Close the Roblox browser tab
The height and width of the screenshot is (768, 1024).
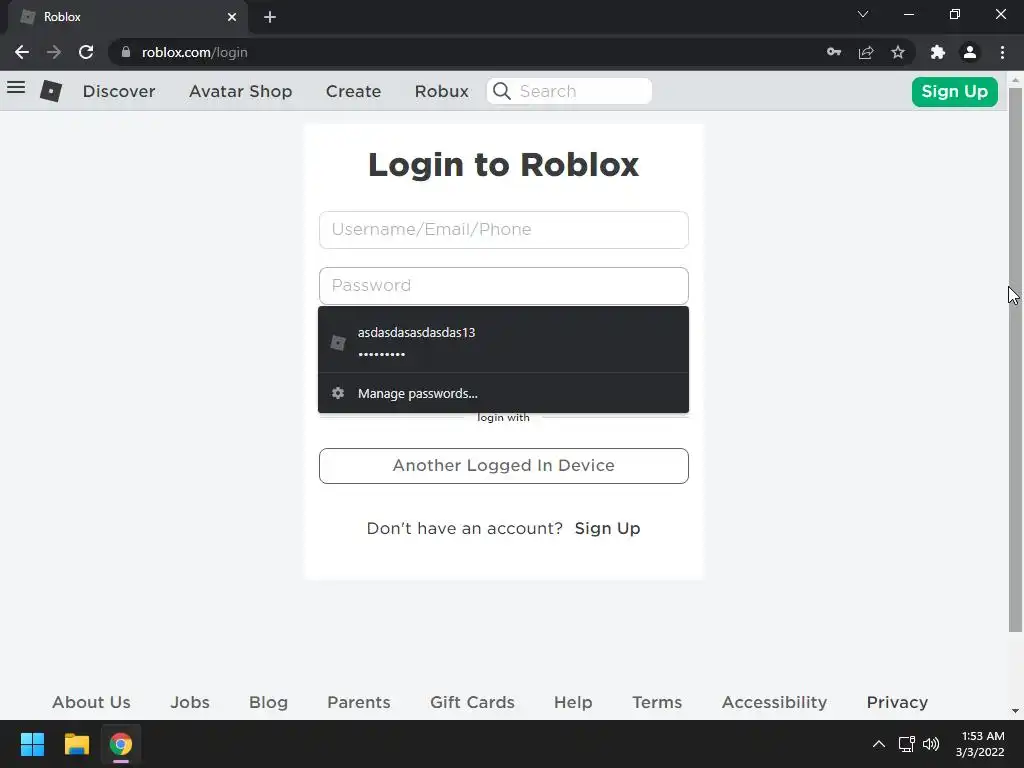coord(232,17)
